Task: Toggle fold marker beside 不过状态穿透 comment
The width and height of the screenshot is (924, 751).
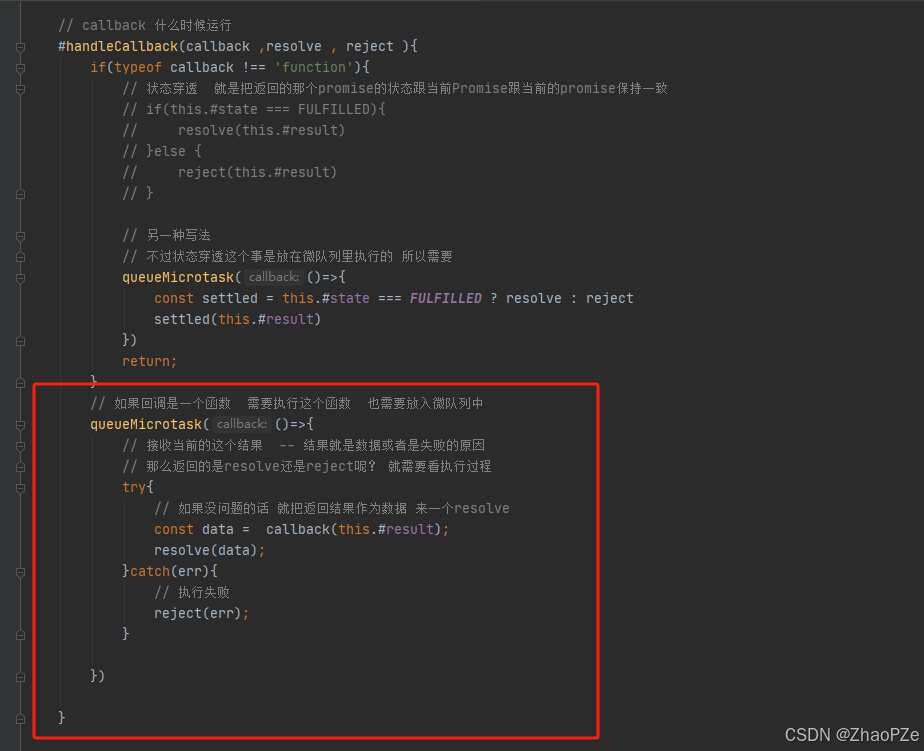Action: [20, 257]
